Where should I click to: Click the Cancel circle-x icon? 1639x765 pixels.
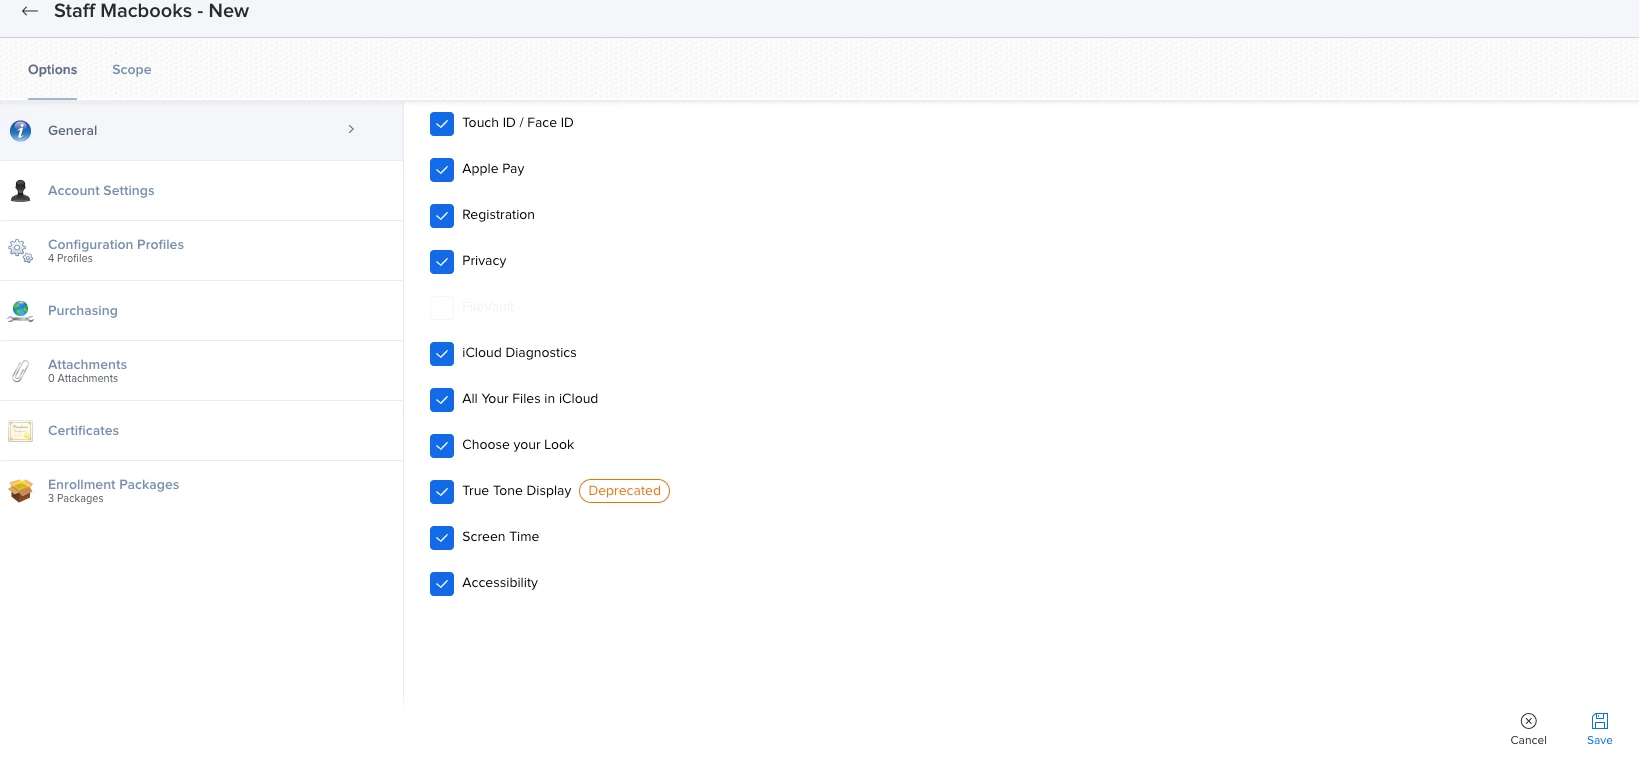(x=1528, y=721)
